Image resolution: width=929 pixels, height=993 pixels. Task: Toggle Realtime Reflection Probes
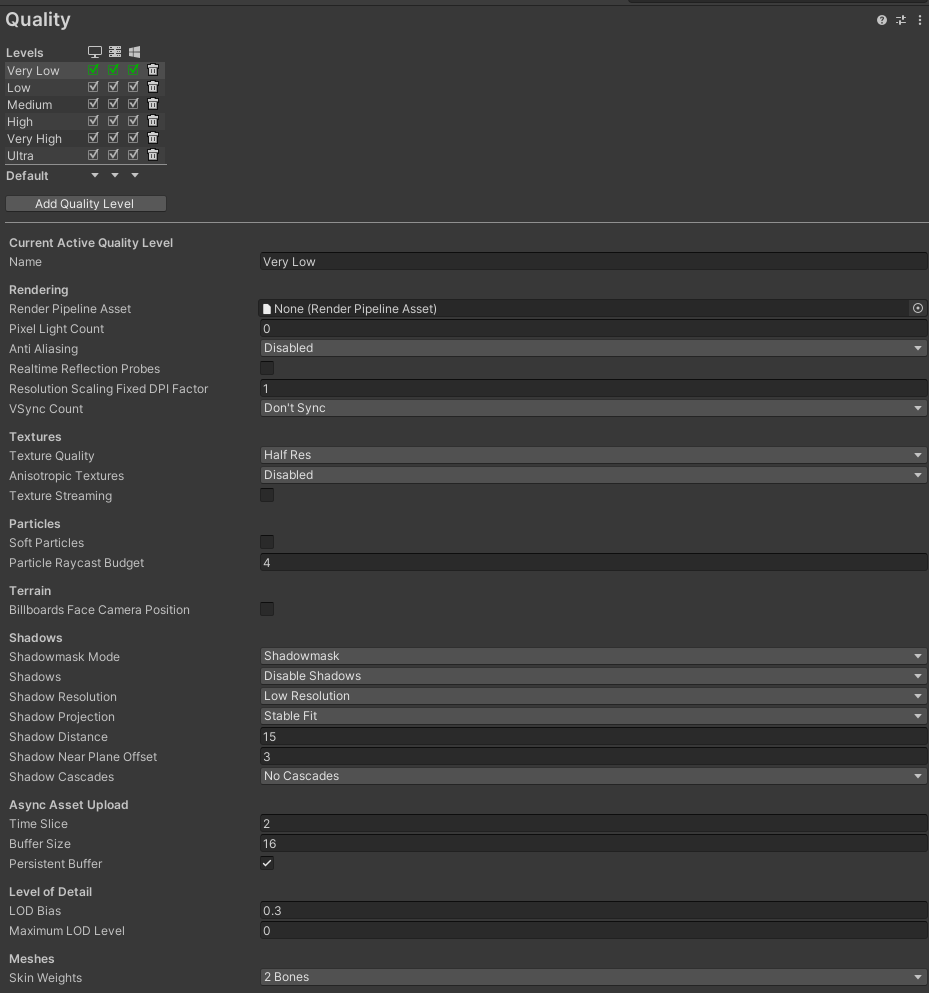(267, 368)
